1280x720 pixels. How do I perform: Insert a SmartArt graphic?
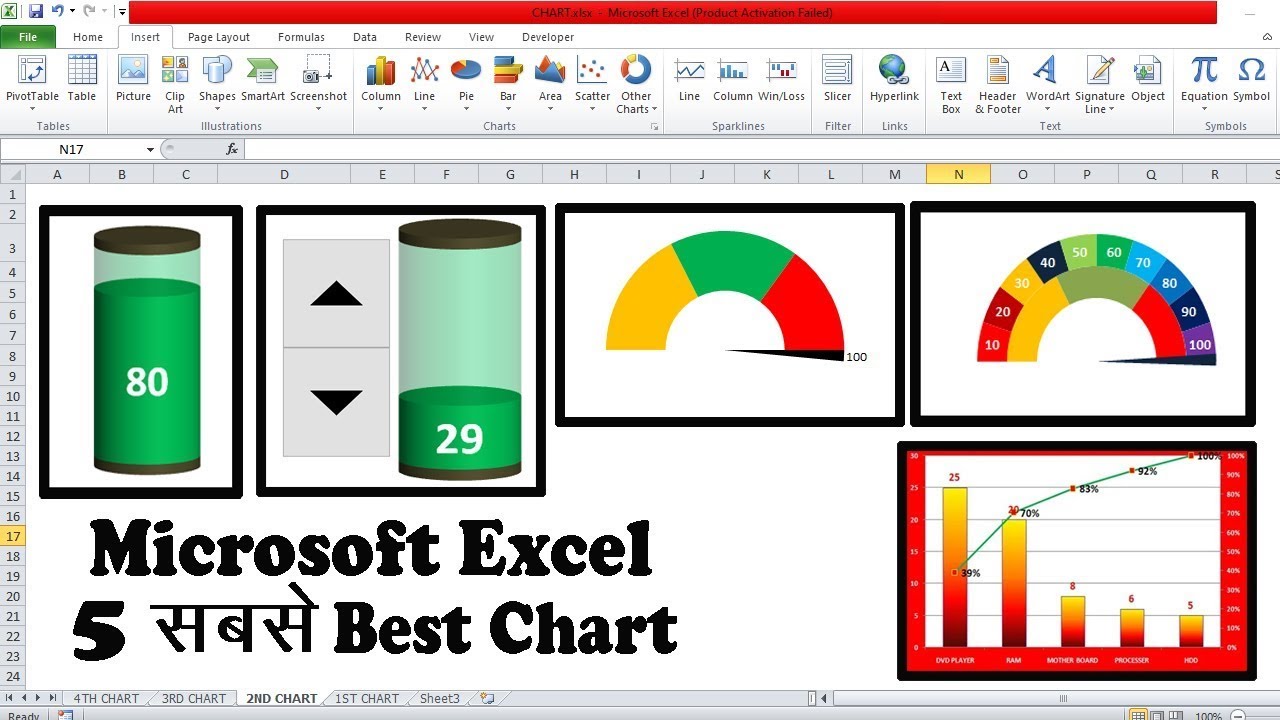(x=263, y=79)
